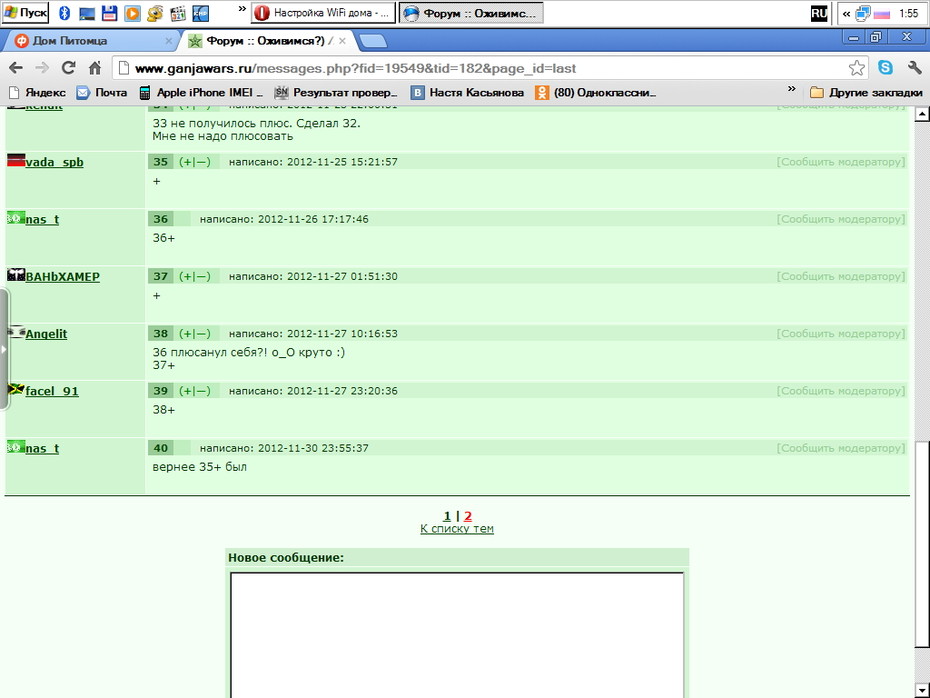
Task: Report post 38 via Сообщить модератору
Action: pyautogui.click(x=841, y=334)
